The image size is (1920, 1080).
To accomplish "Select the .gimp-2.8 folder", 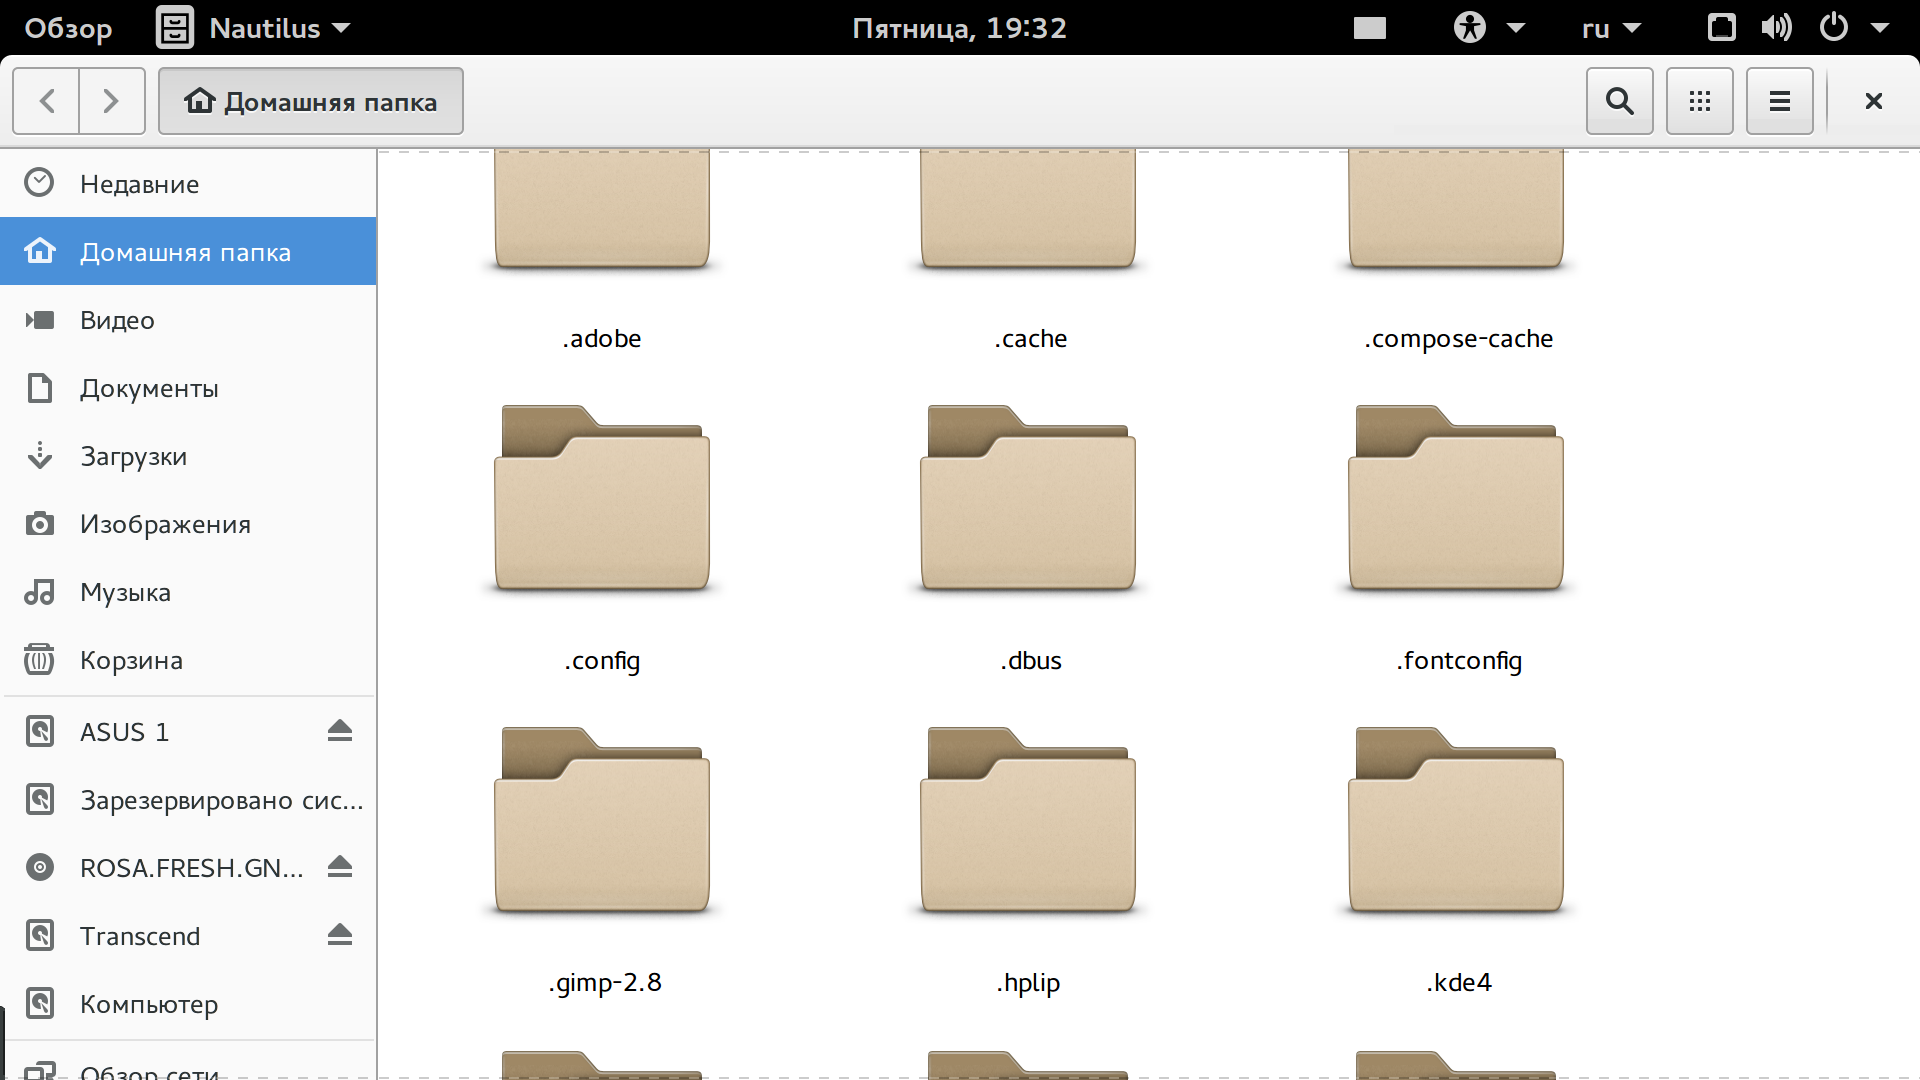I will [601, 822].
